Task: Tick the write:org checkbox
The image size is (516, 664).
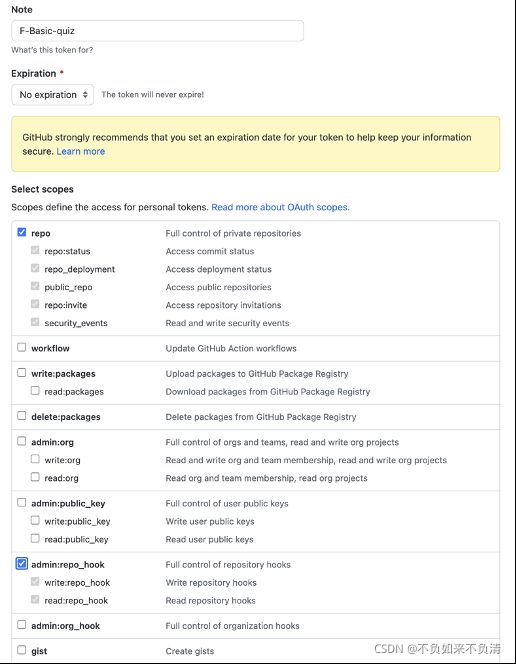Action: point(35,459)
